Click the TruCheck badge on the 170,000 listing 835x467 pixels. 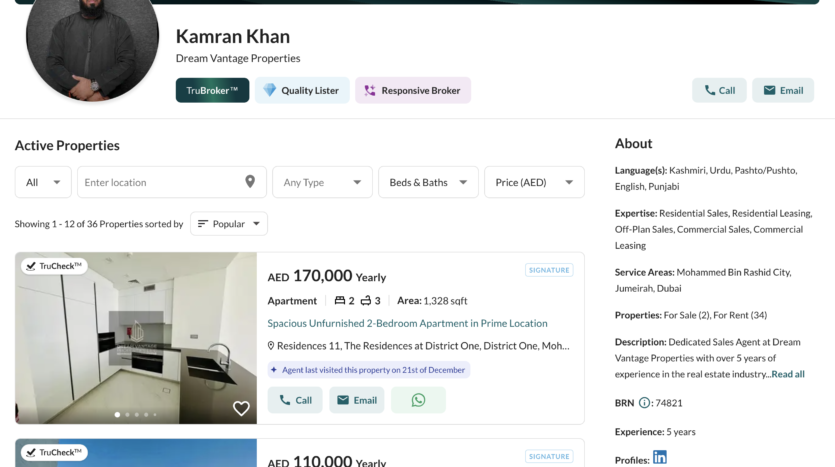[54, 266]
